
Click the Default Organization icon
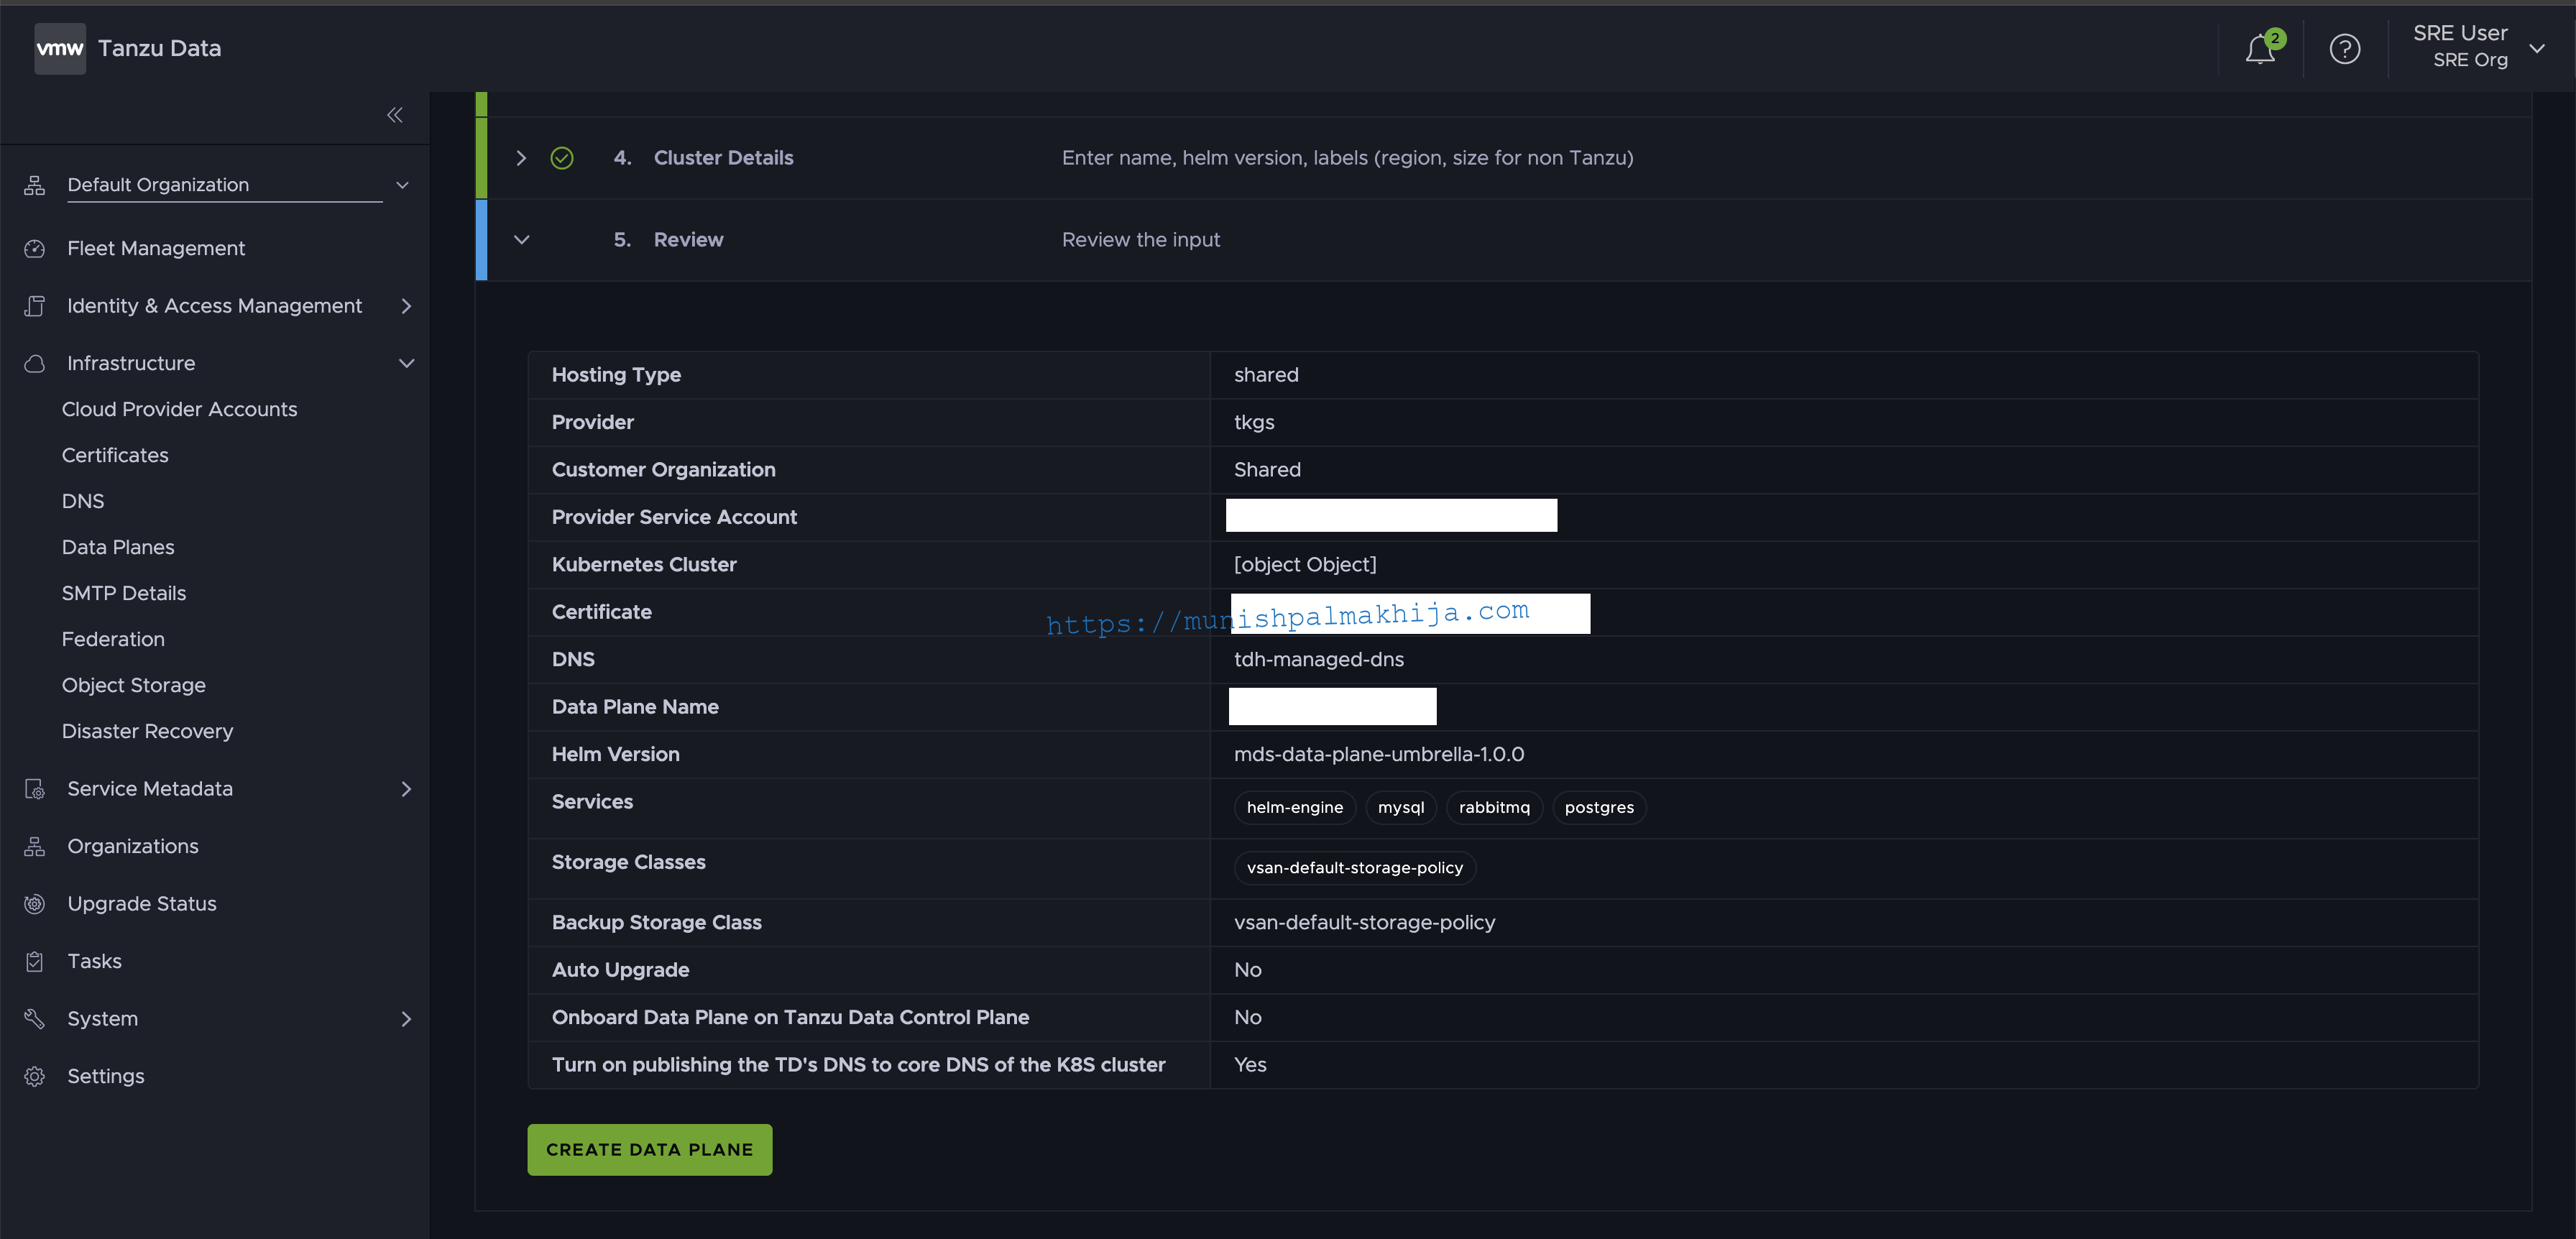[35, 185]
